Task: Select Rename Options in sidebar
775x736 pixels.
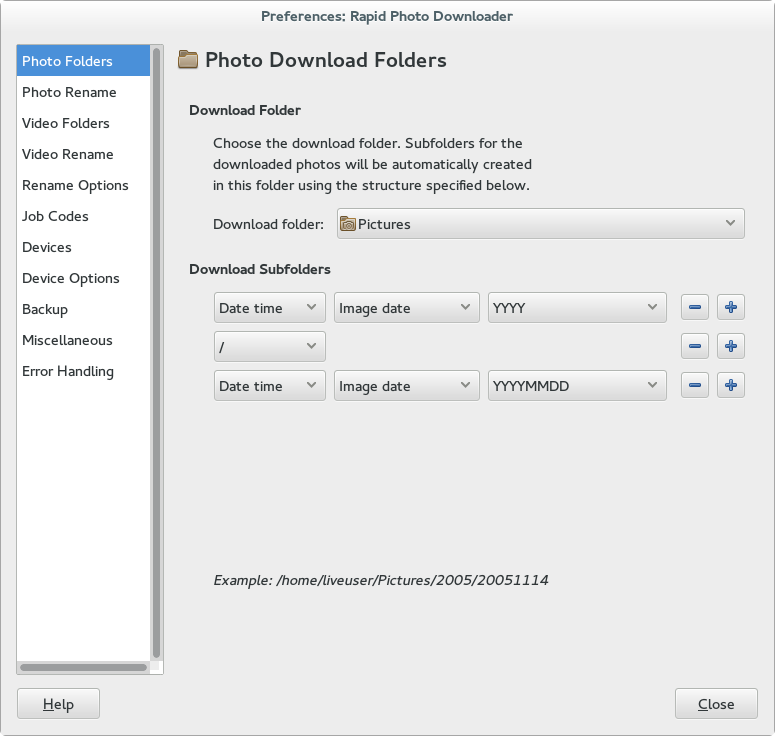Action: pos(83,185)
